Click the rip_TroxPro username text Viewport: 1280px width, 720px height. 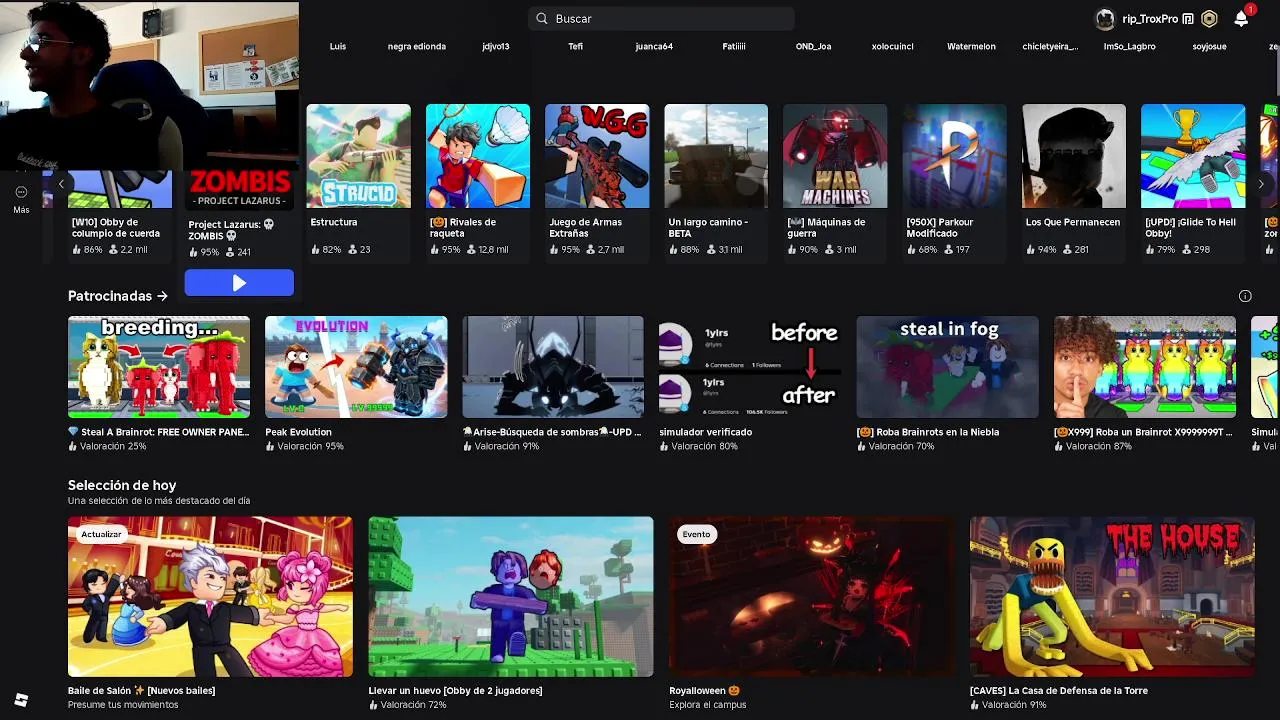[1150, 19]
